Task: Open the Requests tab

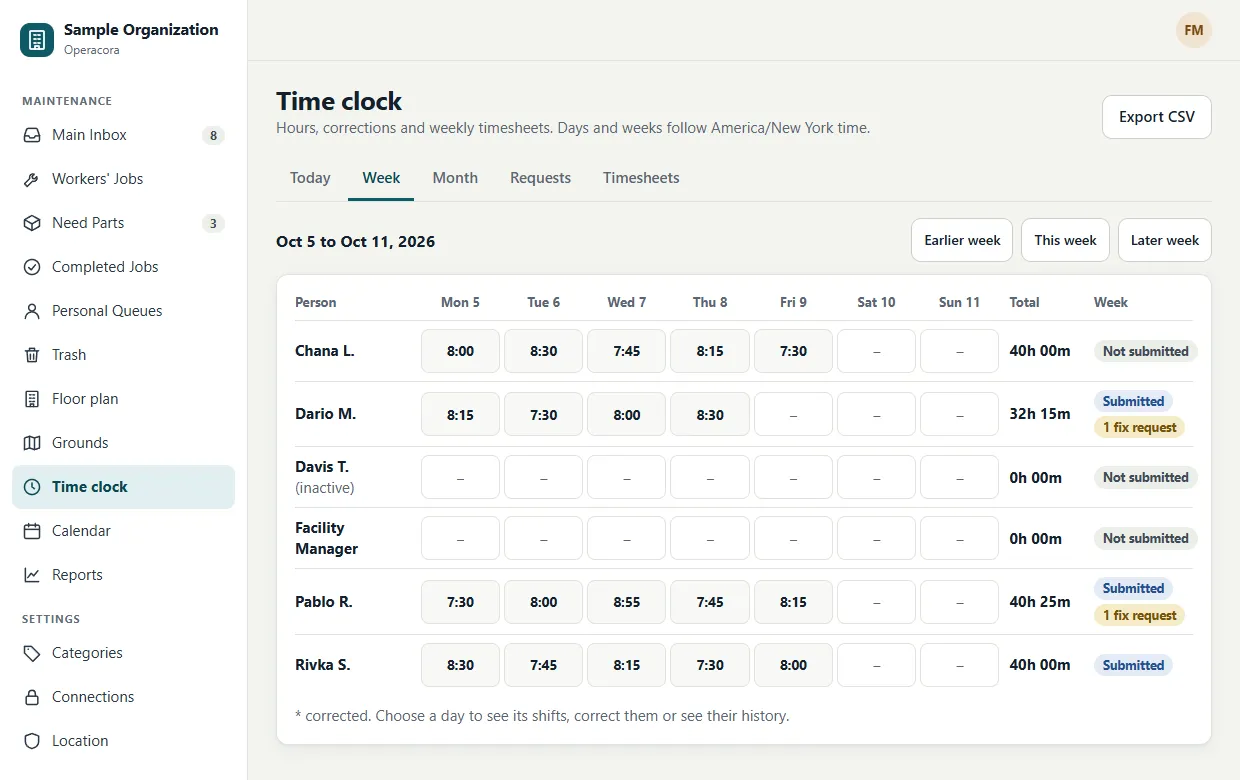Action: 540,178
